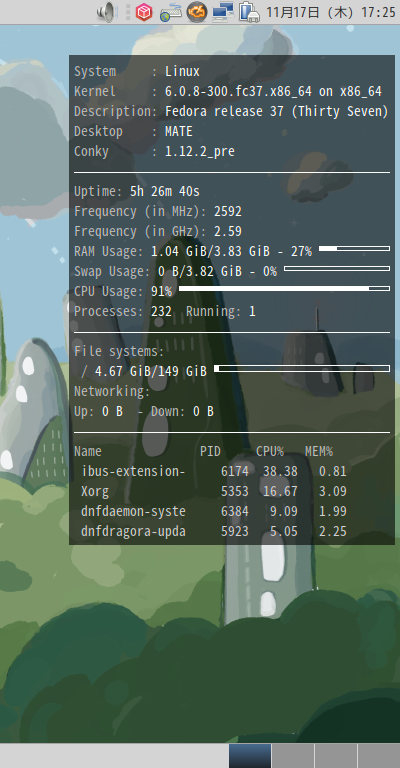Click the Processes count '232'

tap(161, 312)
